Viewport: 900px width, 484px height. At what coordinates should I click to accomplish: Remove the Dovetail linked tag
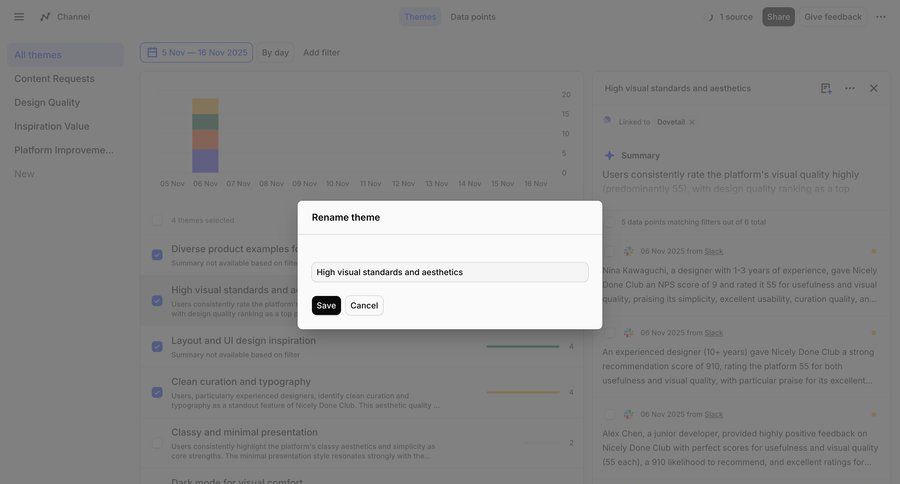[x=692, y=122]
